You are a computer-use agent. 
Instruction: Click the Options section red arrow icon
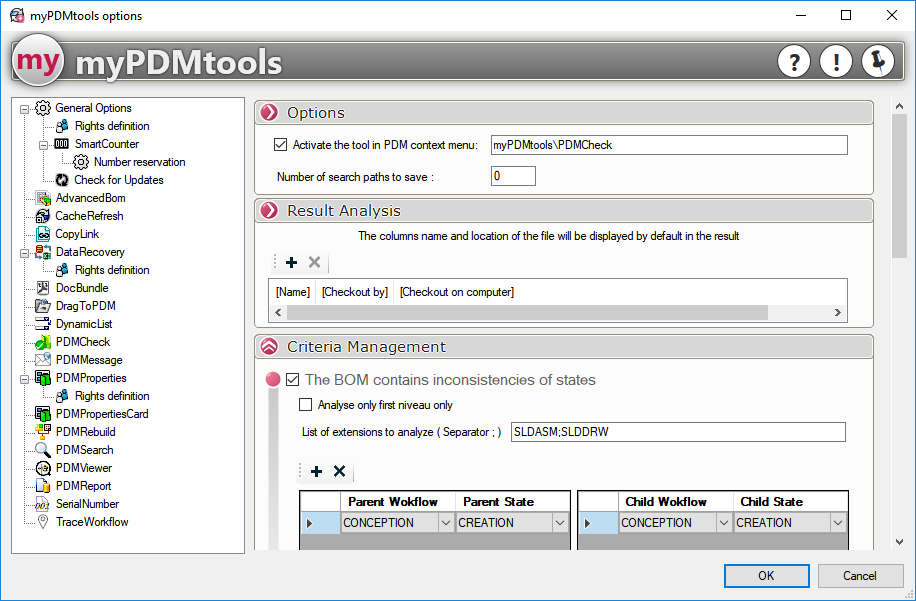pos(268,113)
